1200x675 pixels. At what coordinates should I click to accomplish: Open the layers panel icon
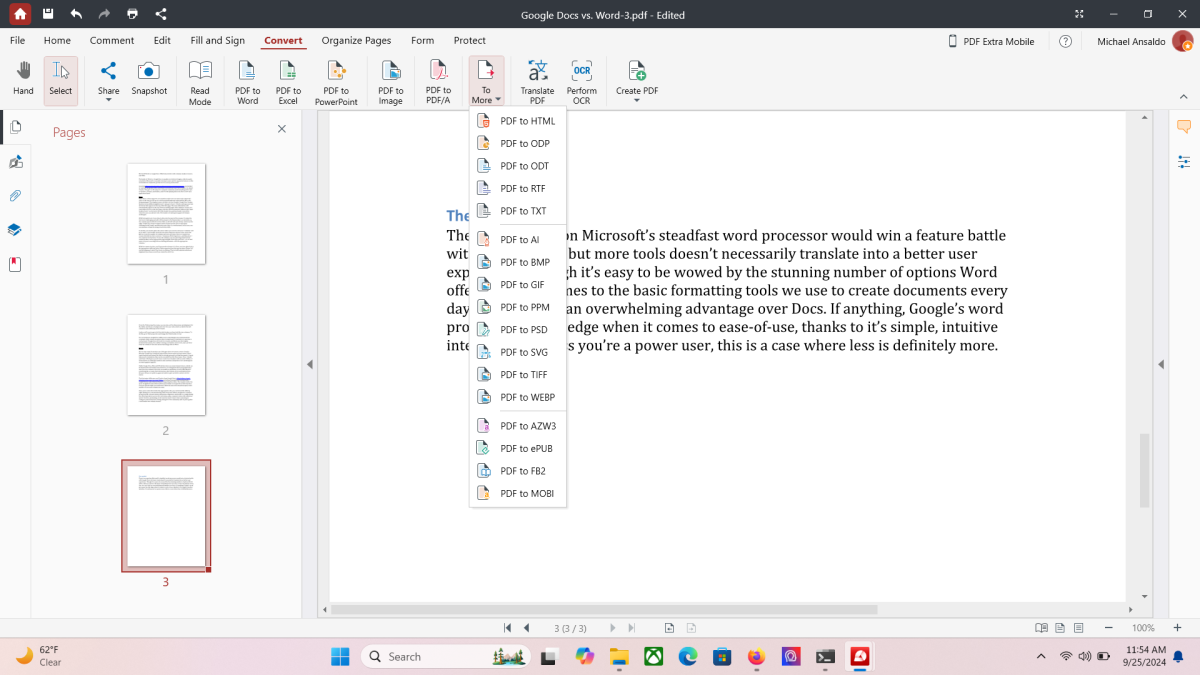pyautogui.click(x=15, y=230)
